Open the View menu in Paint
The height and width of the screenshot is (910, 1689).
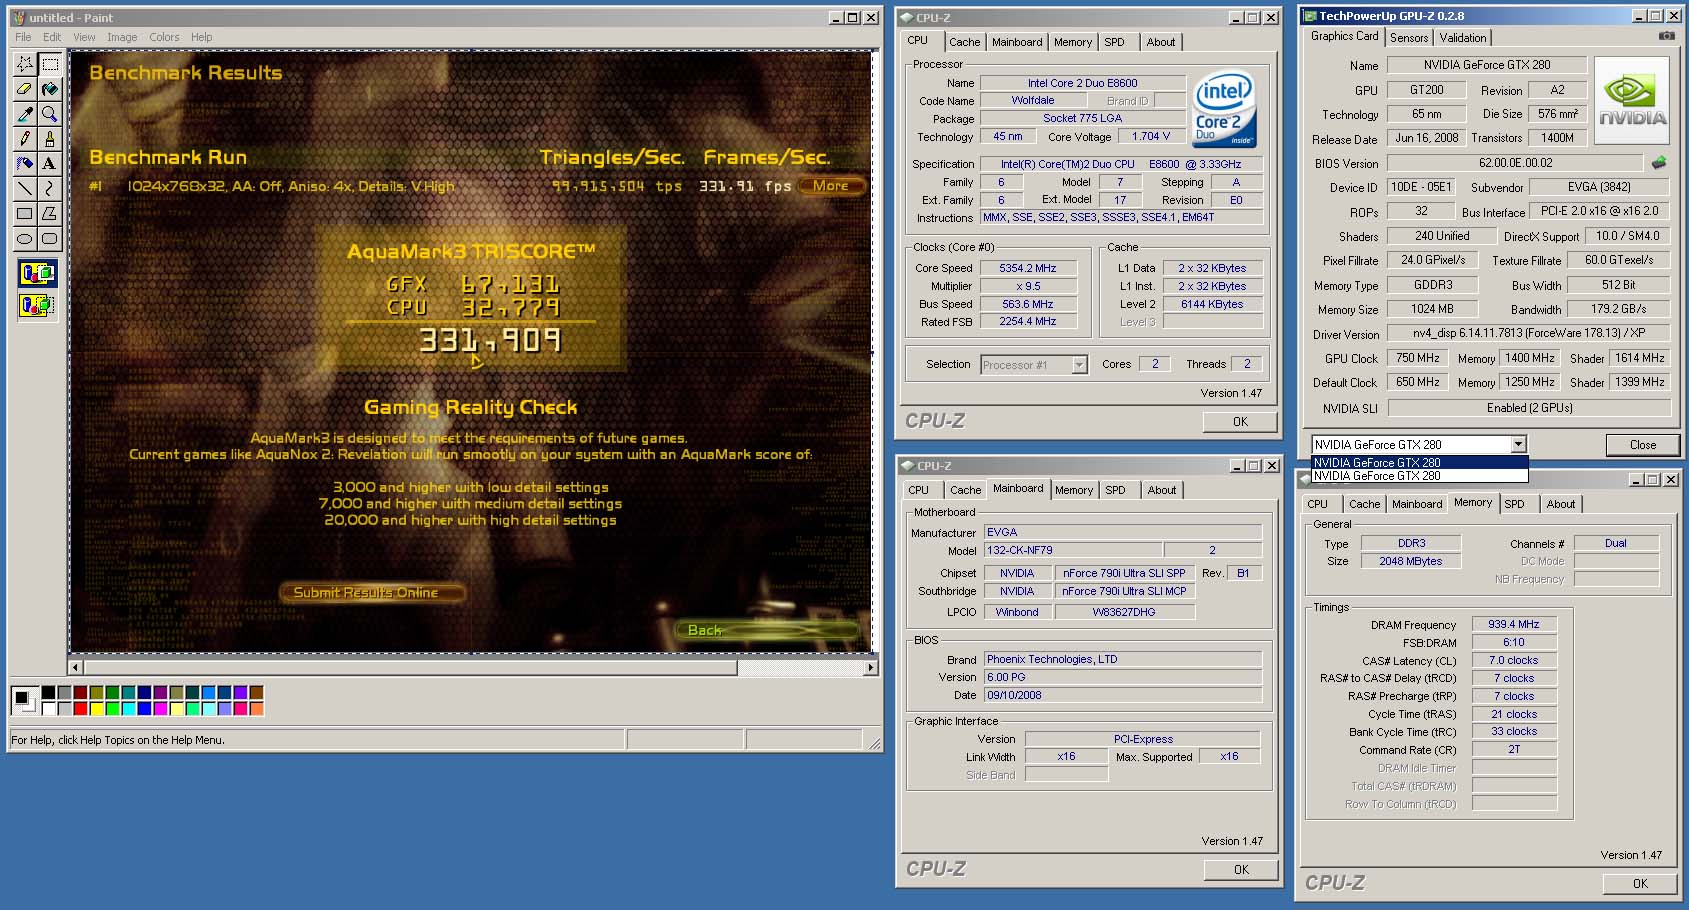(x=84, y=37)
